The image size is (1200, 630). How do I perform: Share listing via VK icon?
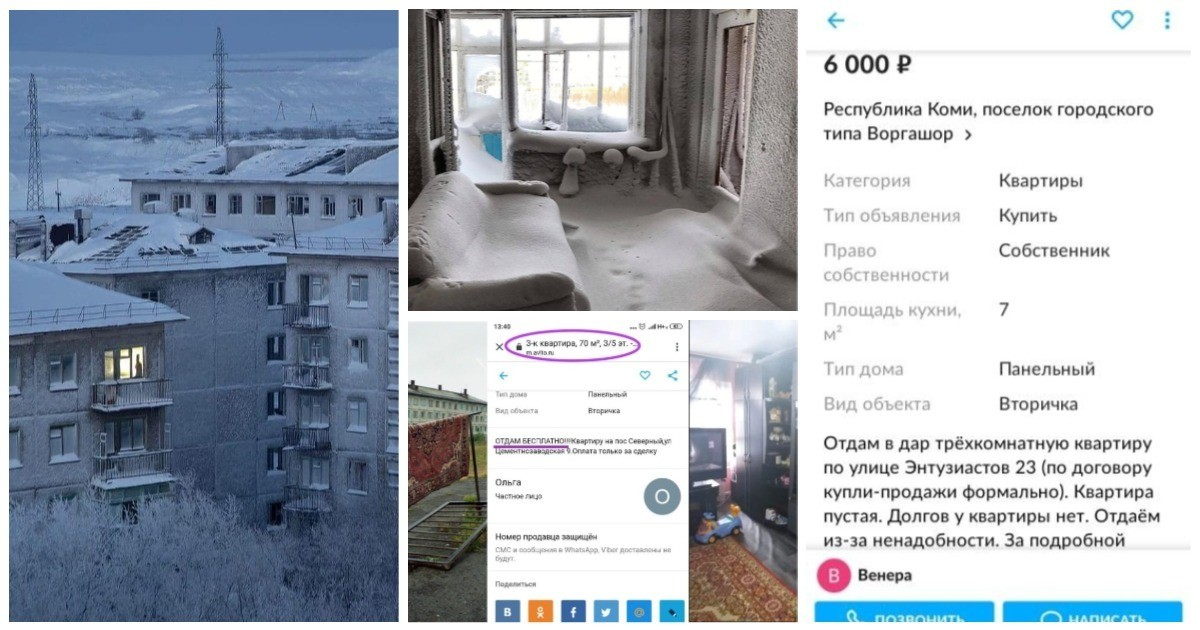(507, 609)
